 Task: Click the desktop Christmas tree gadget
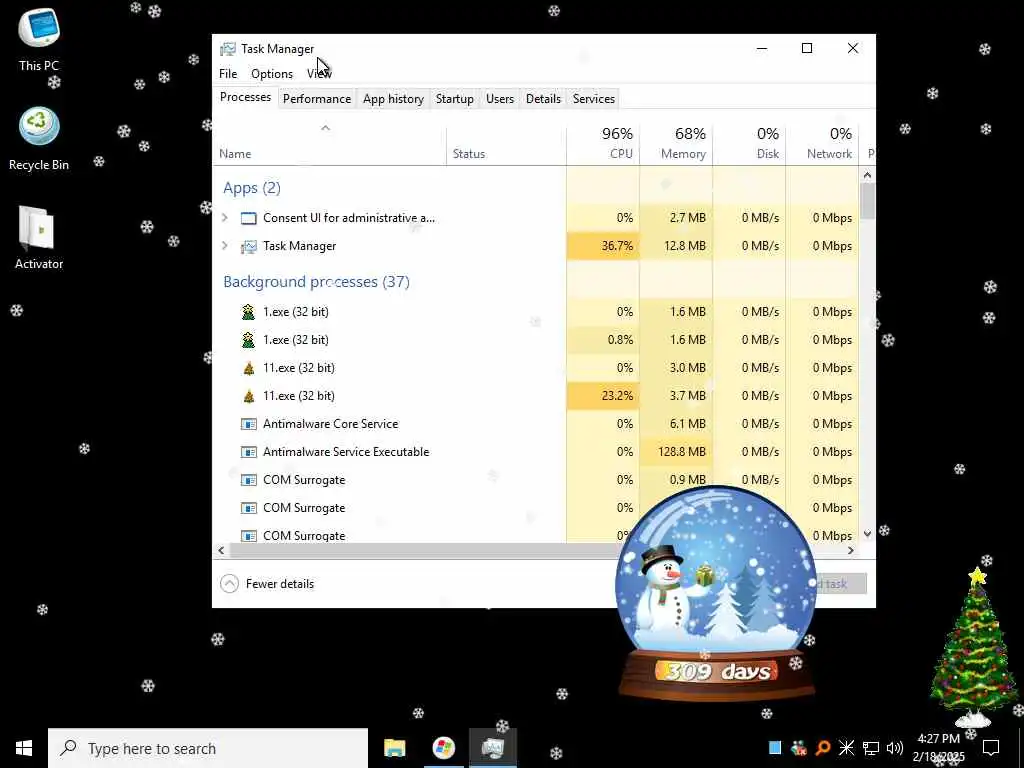[974, 648]
